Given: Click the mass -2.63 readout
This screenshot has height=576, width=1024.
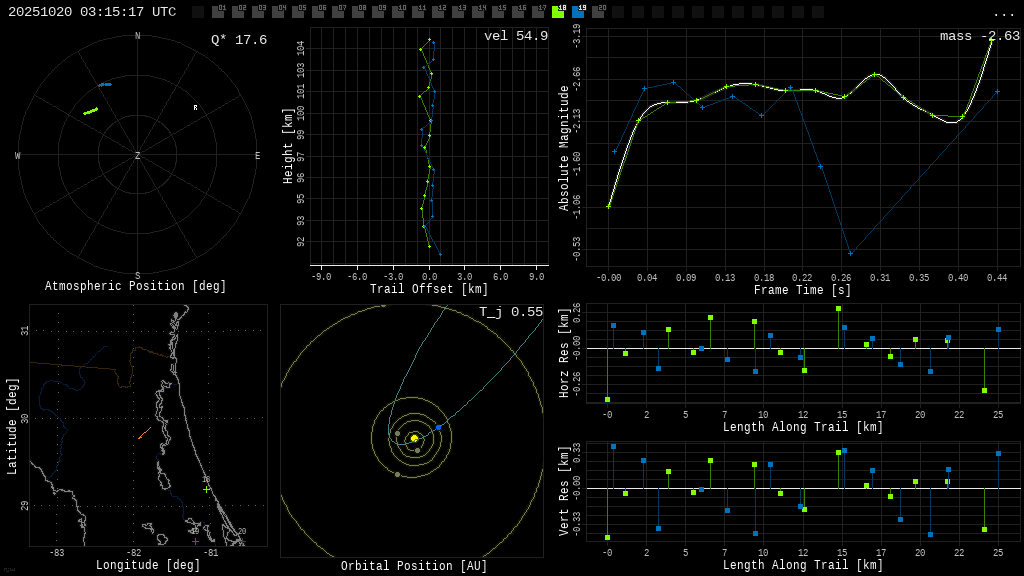Looking at the screenshot, I should coord(979,36).
